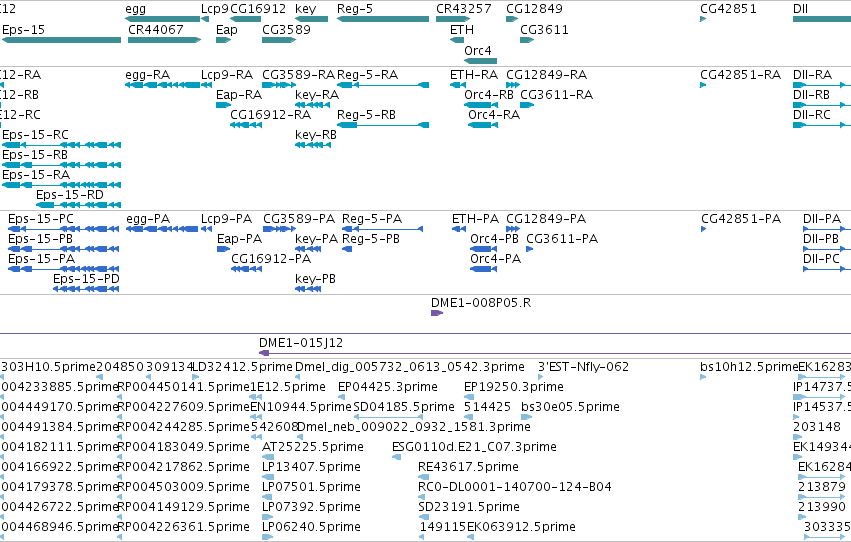Select the SD04185.5prime EST
This screenshot has width=851, height=542.
(x=388, y=417)
